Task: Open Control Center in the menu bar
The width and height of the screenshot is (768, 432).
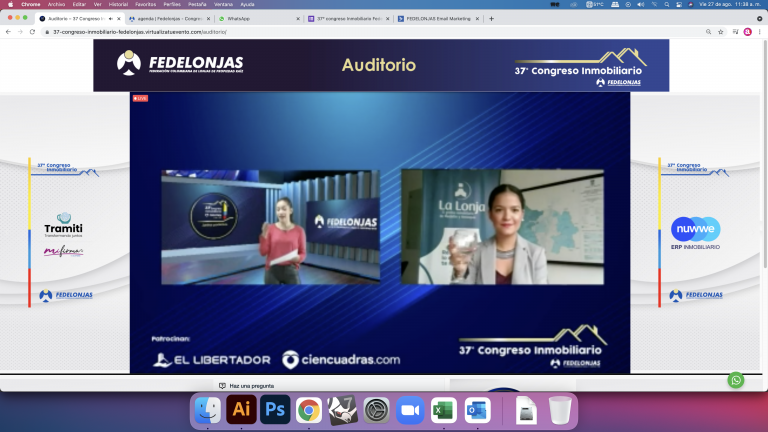Action: tap(679, 4)
